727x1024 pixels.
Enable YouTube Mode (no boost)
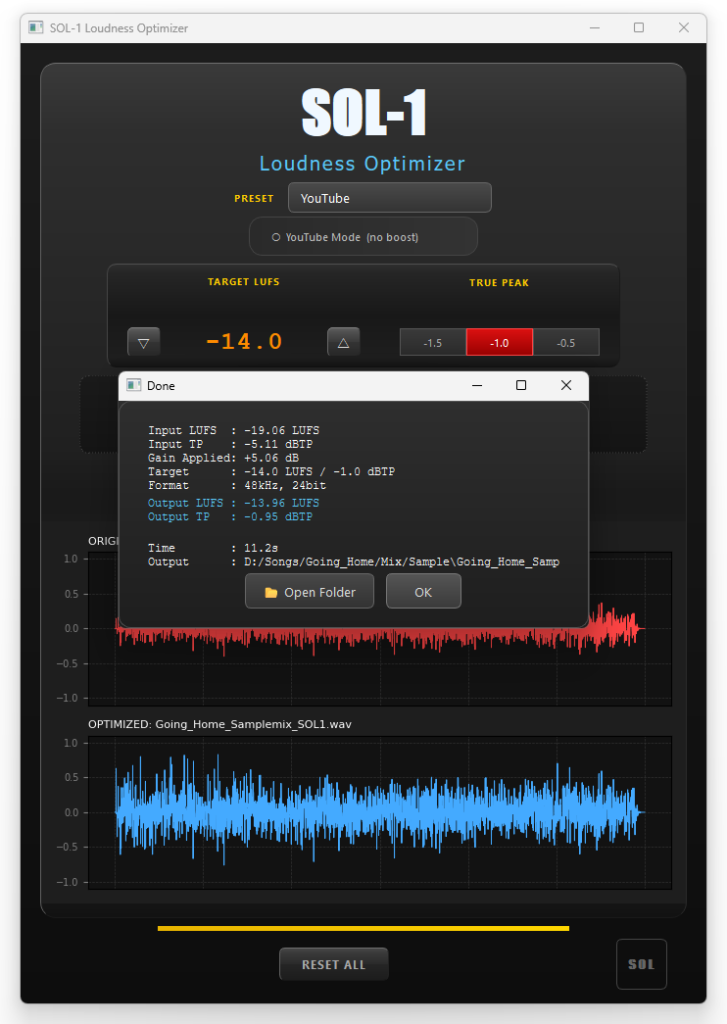pos(276,237)
